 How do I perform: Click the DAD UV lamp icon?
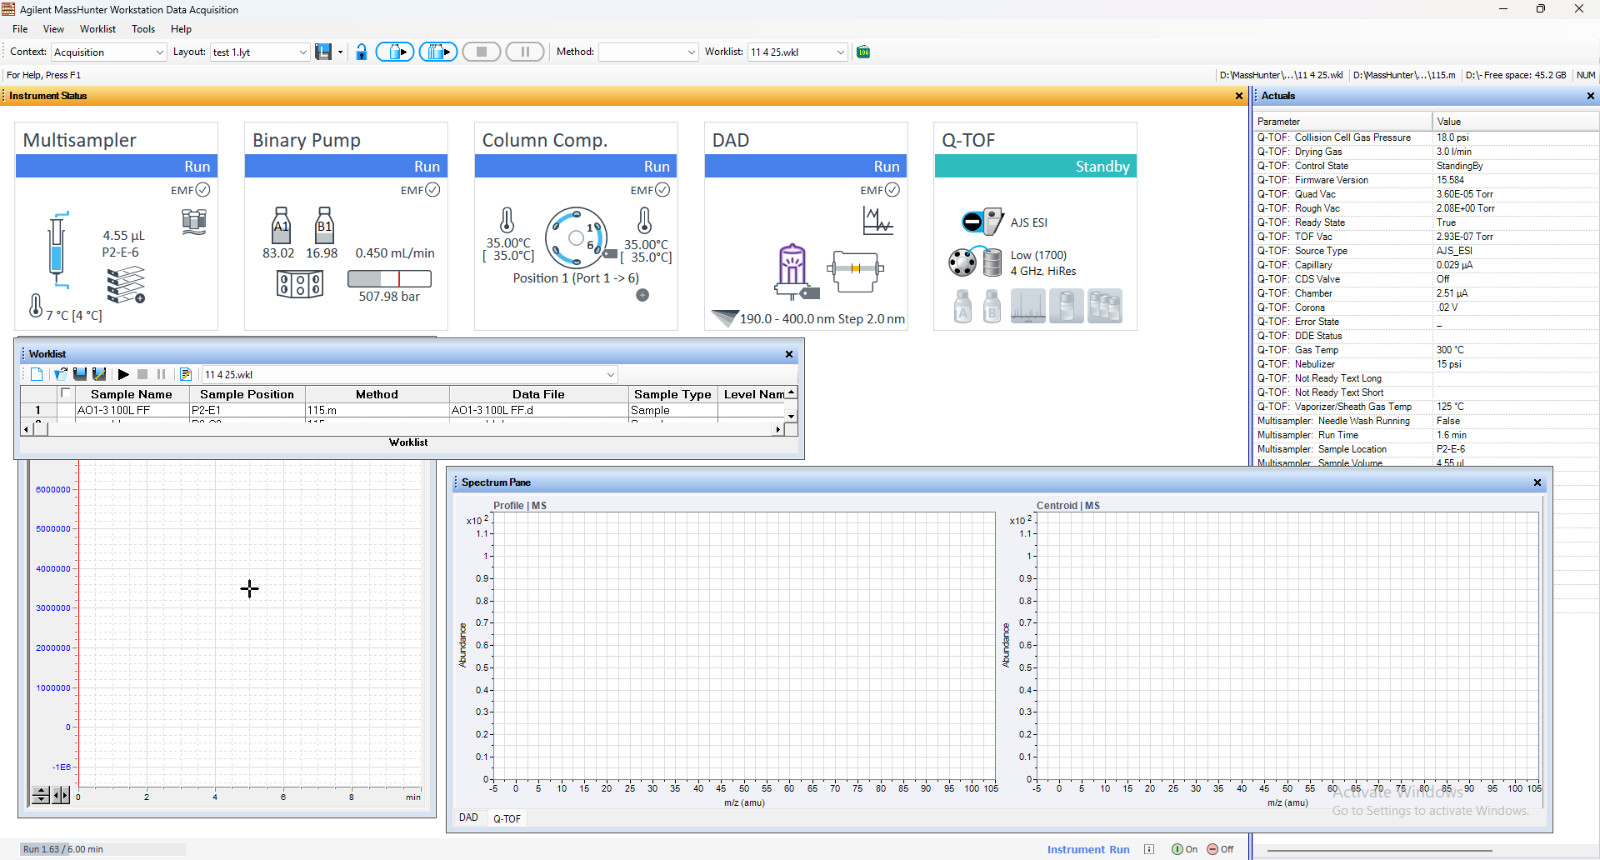click(793, 271)
